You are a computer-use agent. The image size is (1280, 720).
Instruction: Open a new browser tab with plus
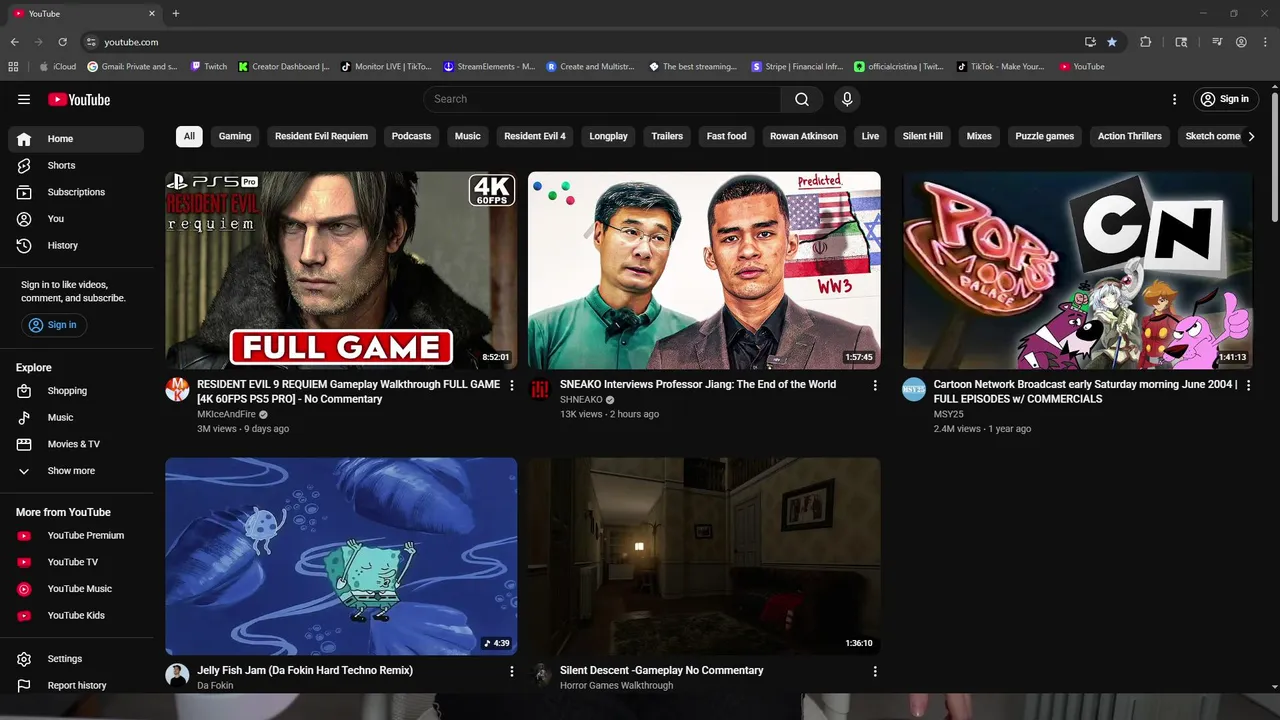176,13
